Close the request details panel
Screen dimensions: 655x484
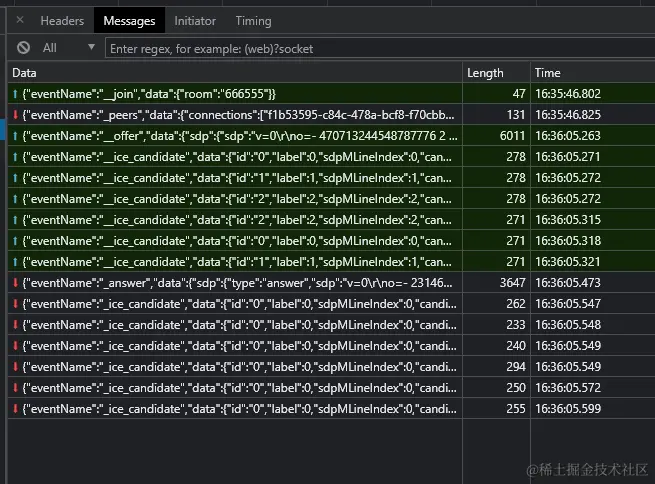click(x=20, y=20)
